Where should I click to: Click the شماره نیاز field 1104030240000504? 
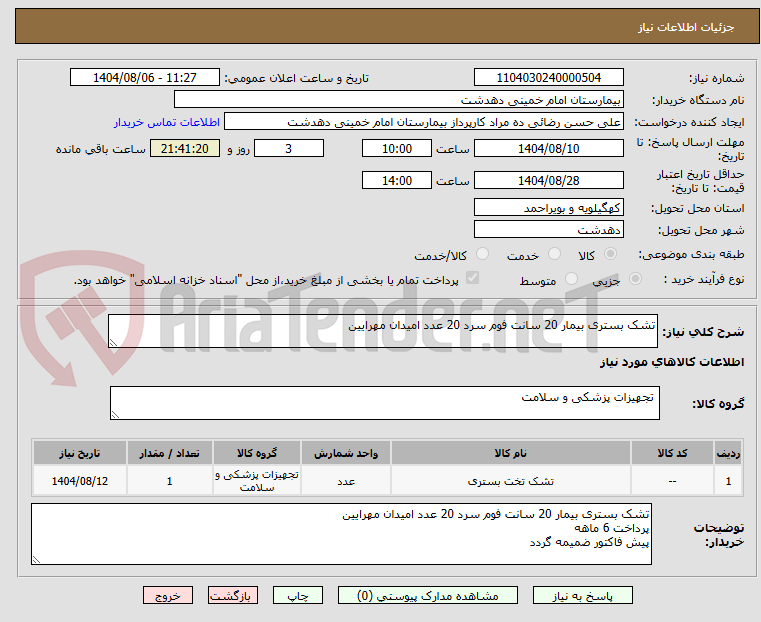tap(548, 78)
